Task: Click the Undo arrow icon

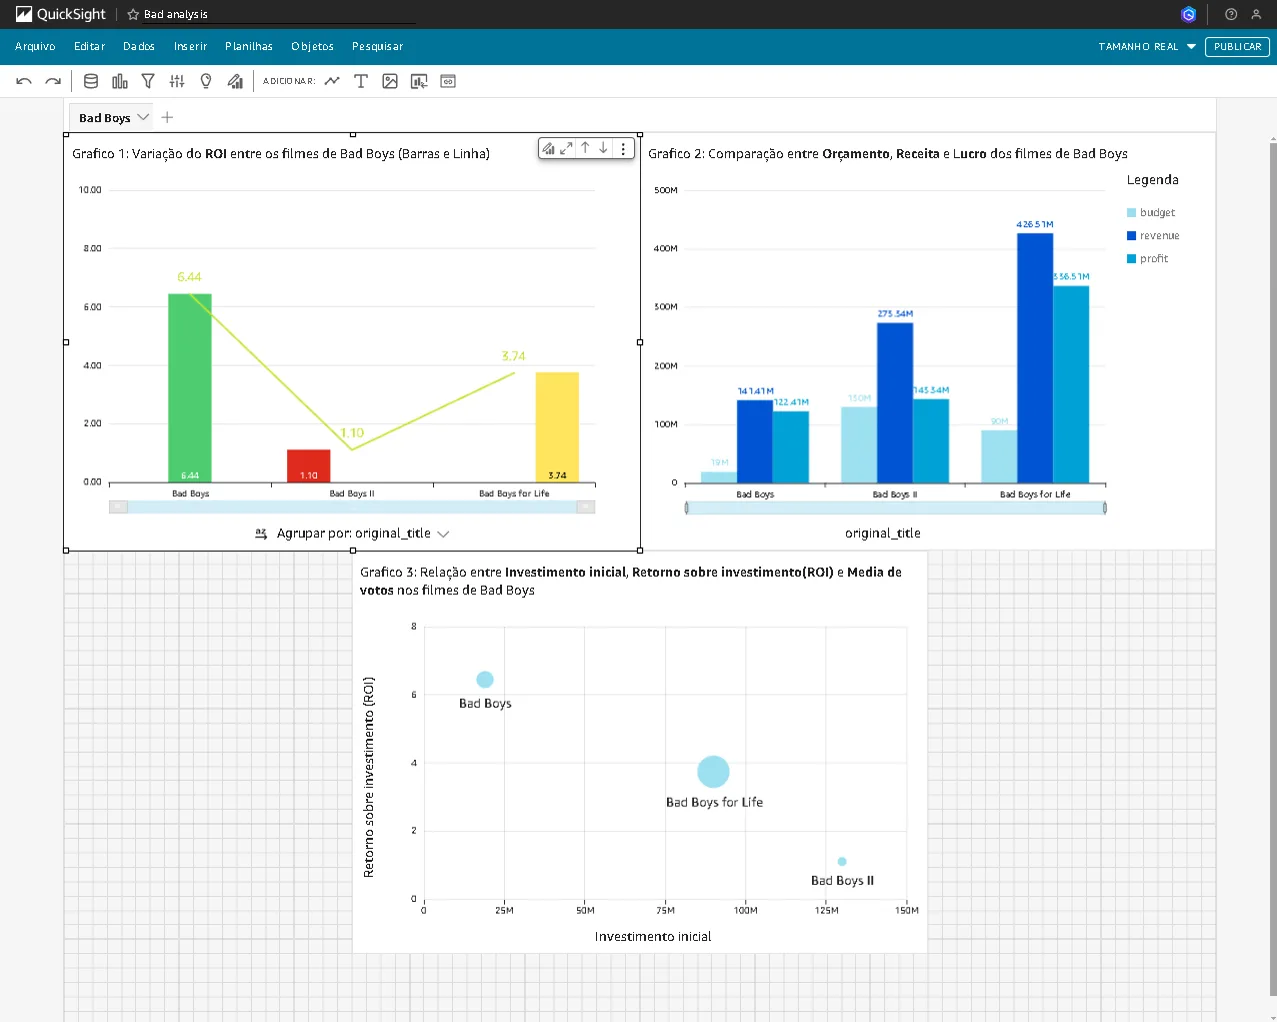Action: coord(24,81)
